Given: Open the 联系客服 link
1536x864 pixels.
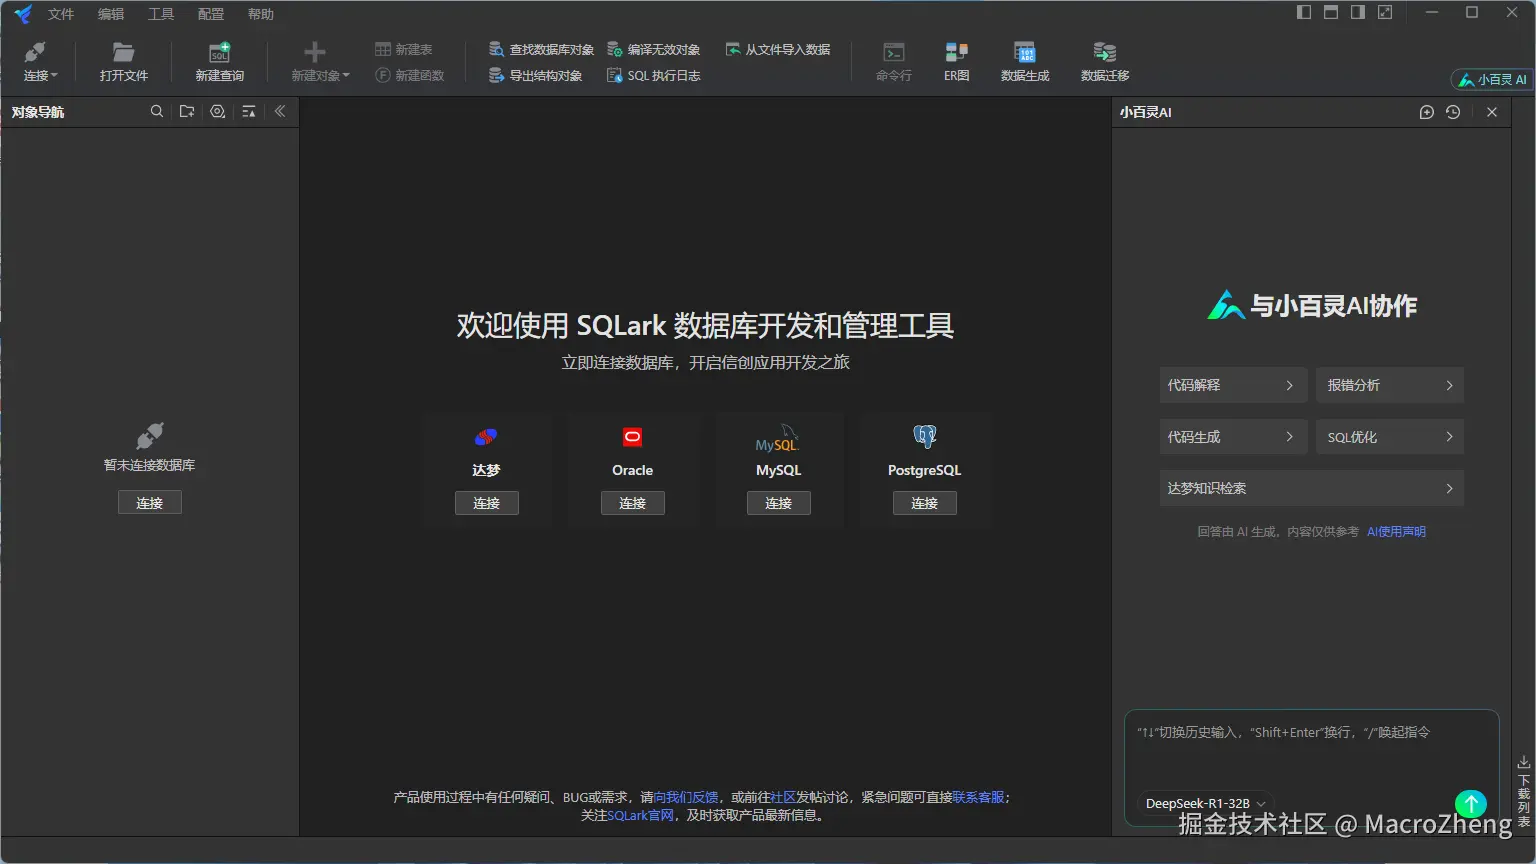Looking at the screenshot, I should tap(978, 797).
